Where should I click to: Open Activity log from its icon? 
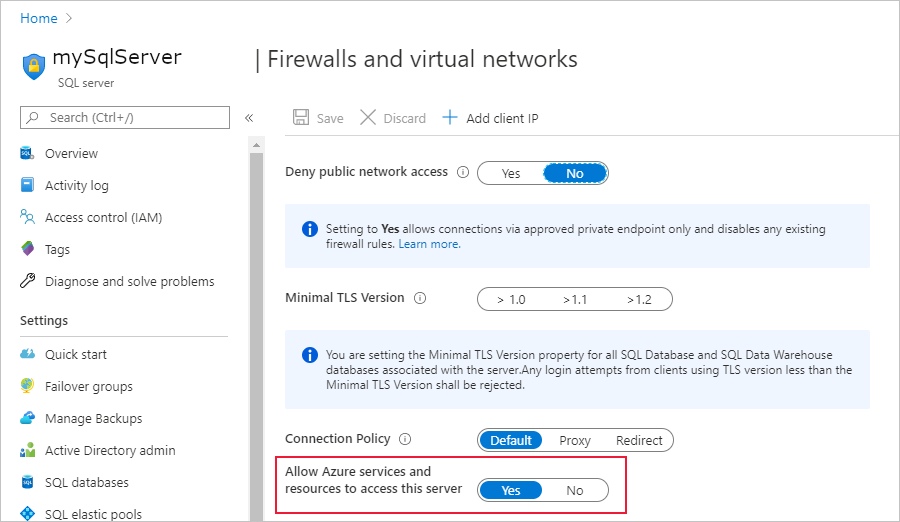(x=27, y=185)
